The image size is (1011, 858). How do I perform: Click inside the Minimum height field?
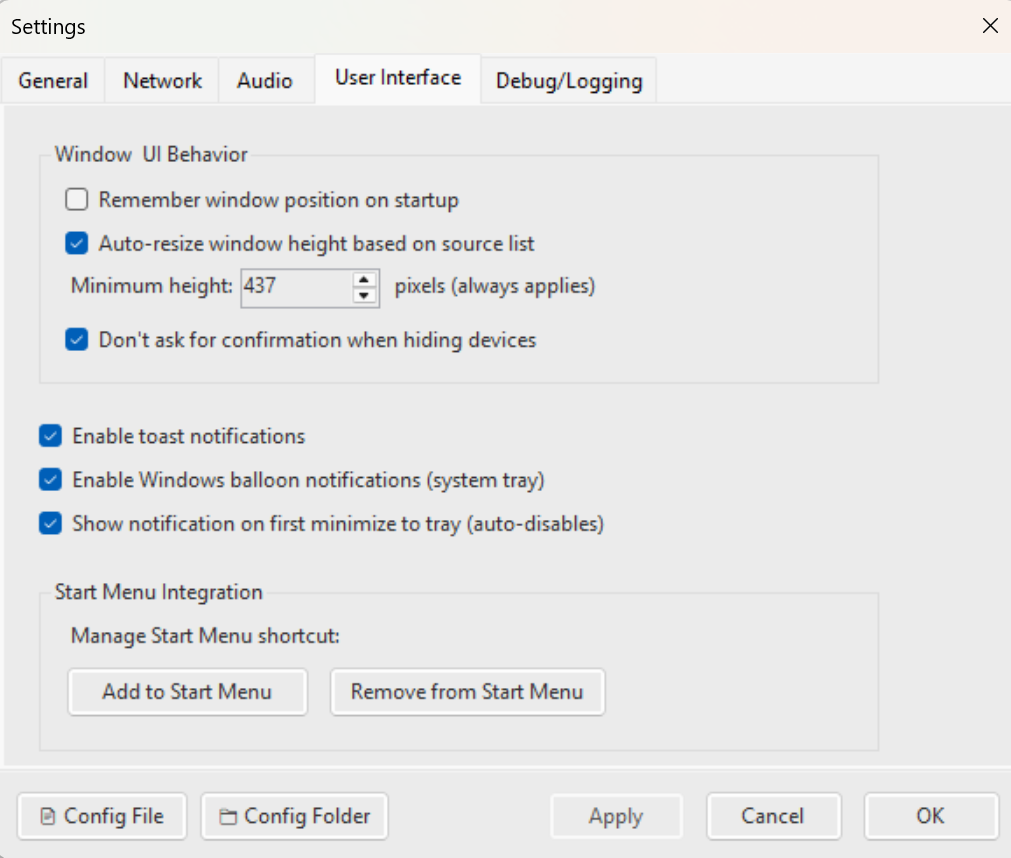click(295, 287)
